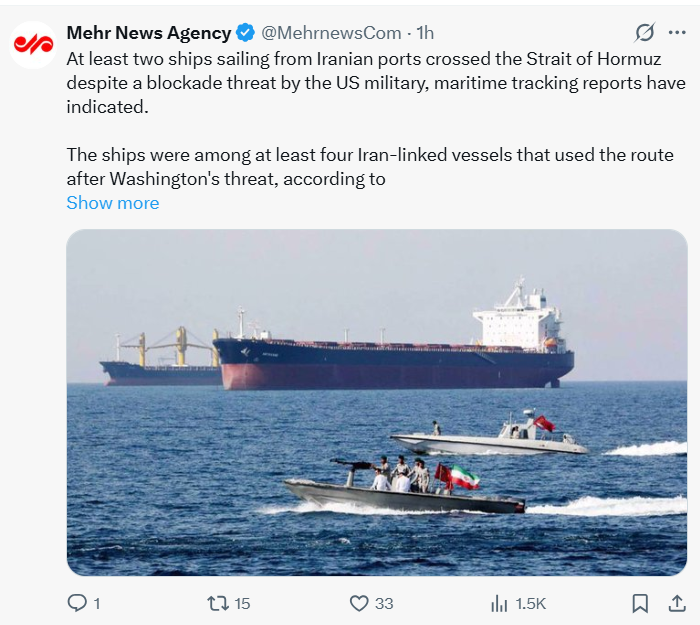
Task: Click the repost count of 15
Action: tap(241, 603)
